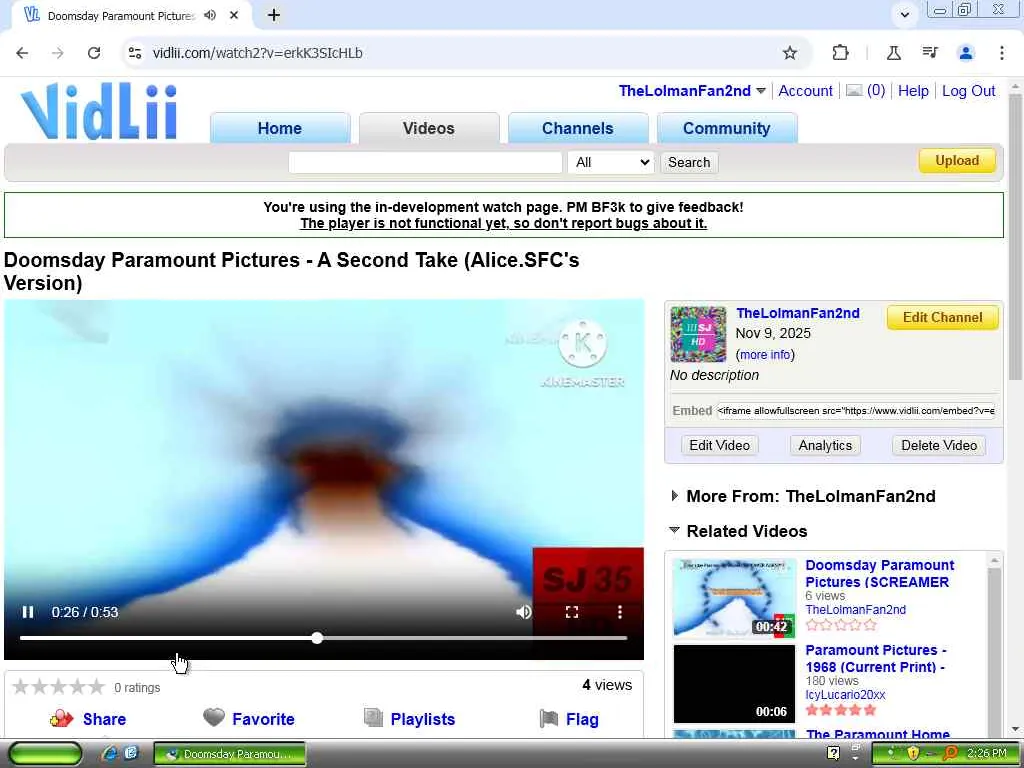Image resolution: width=1024 pixels, height=768 pixels.
Task: Click the green Start button
Action: pyautogui.click(x=44, y=754)
